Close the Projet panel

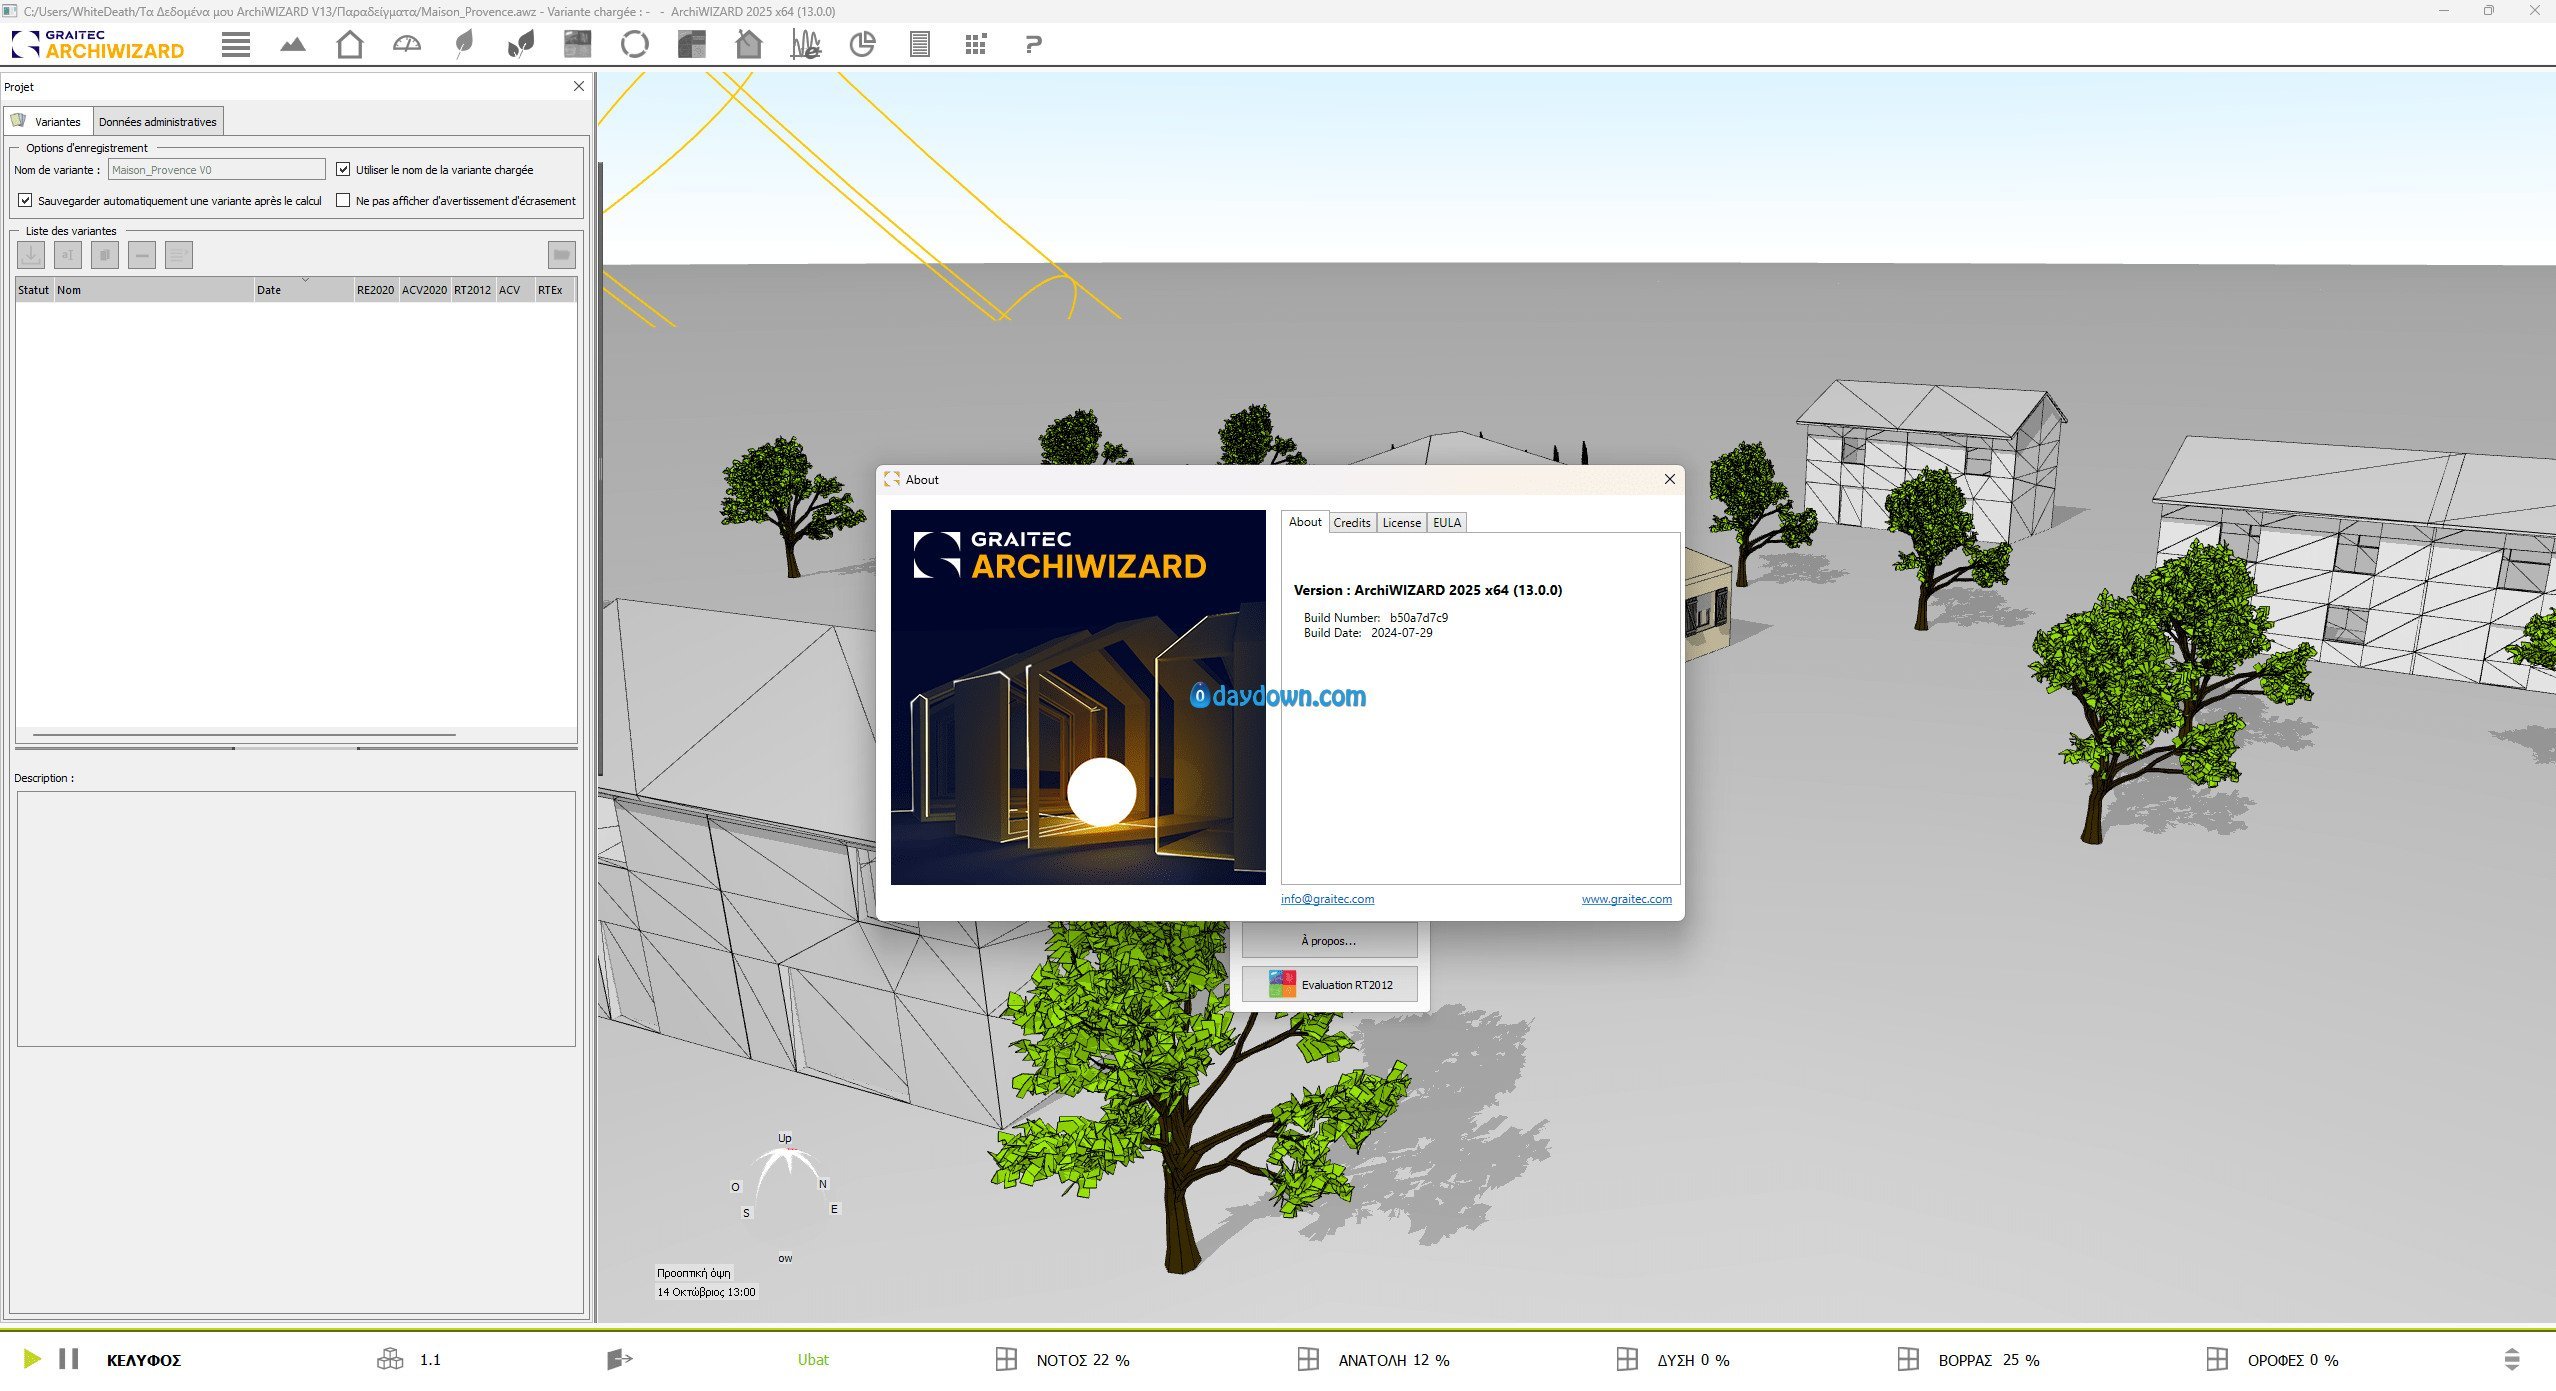click(579, 86)
